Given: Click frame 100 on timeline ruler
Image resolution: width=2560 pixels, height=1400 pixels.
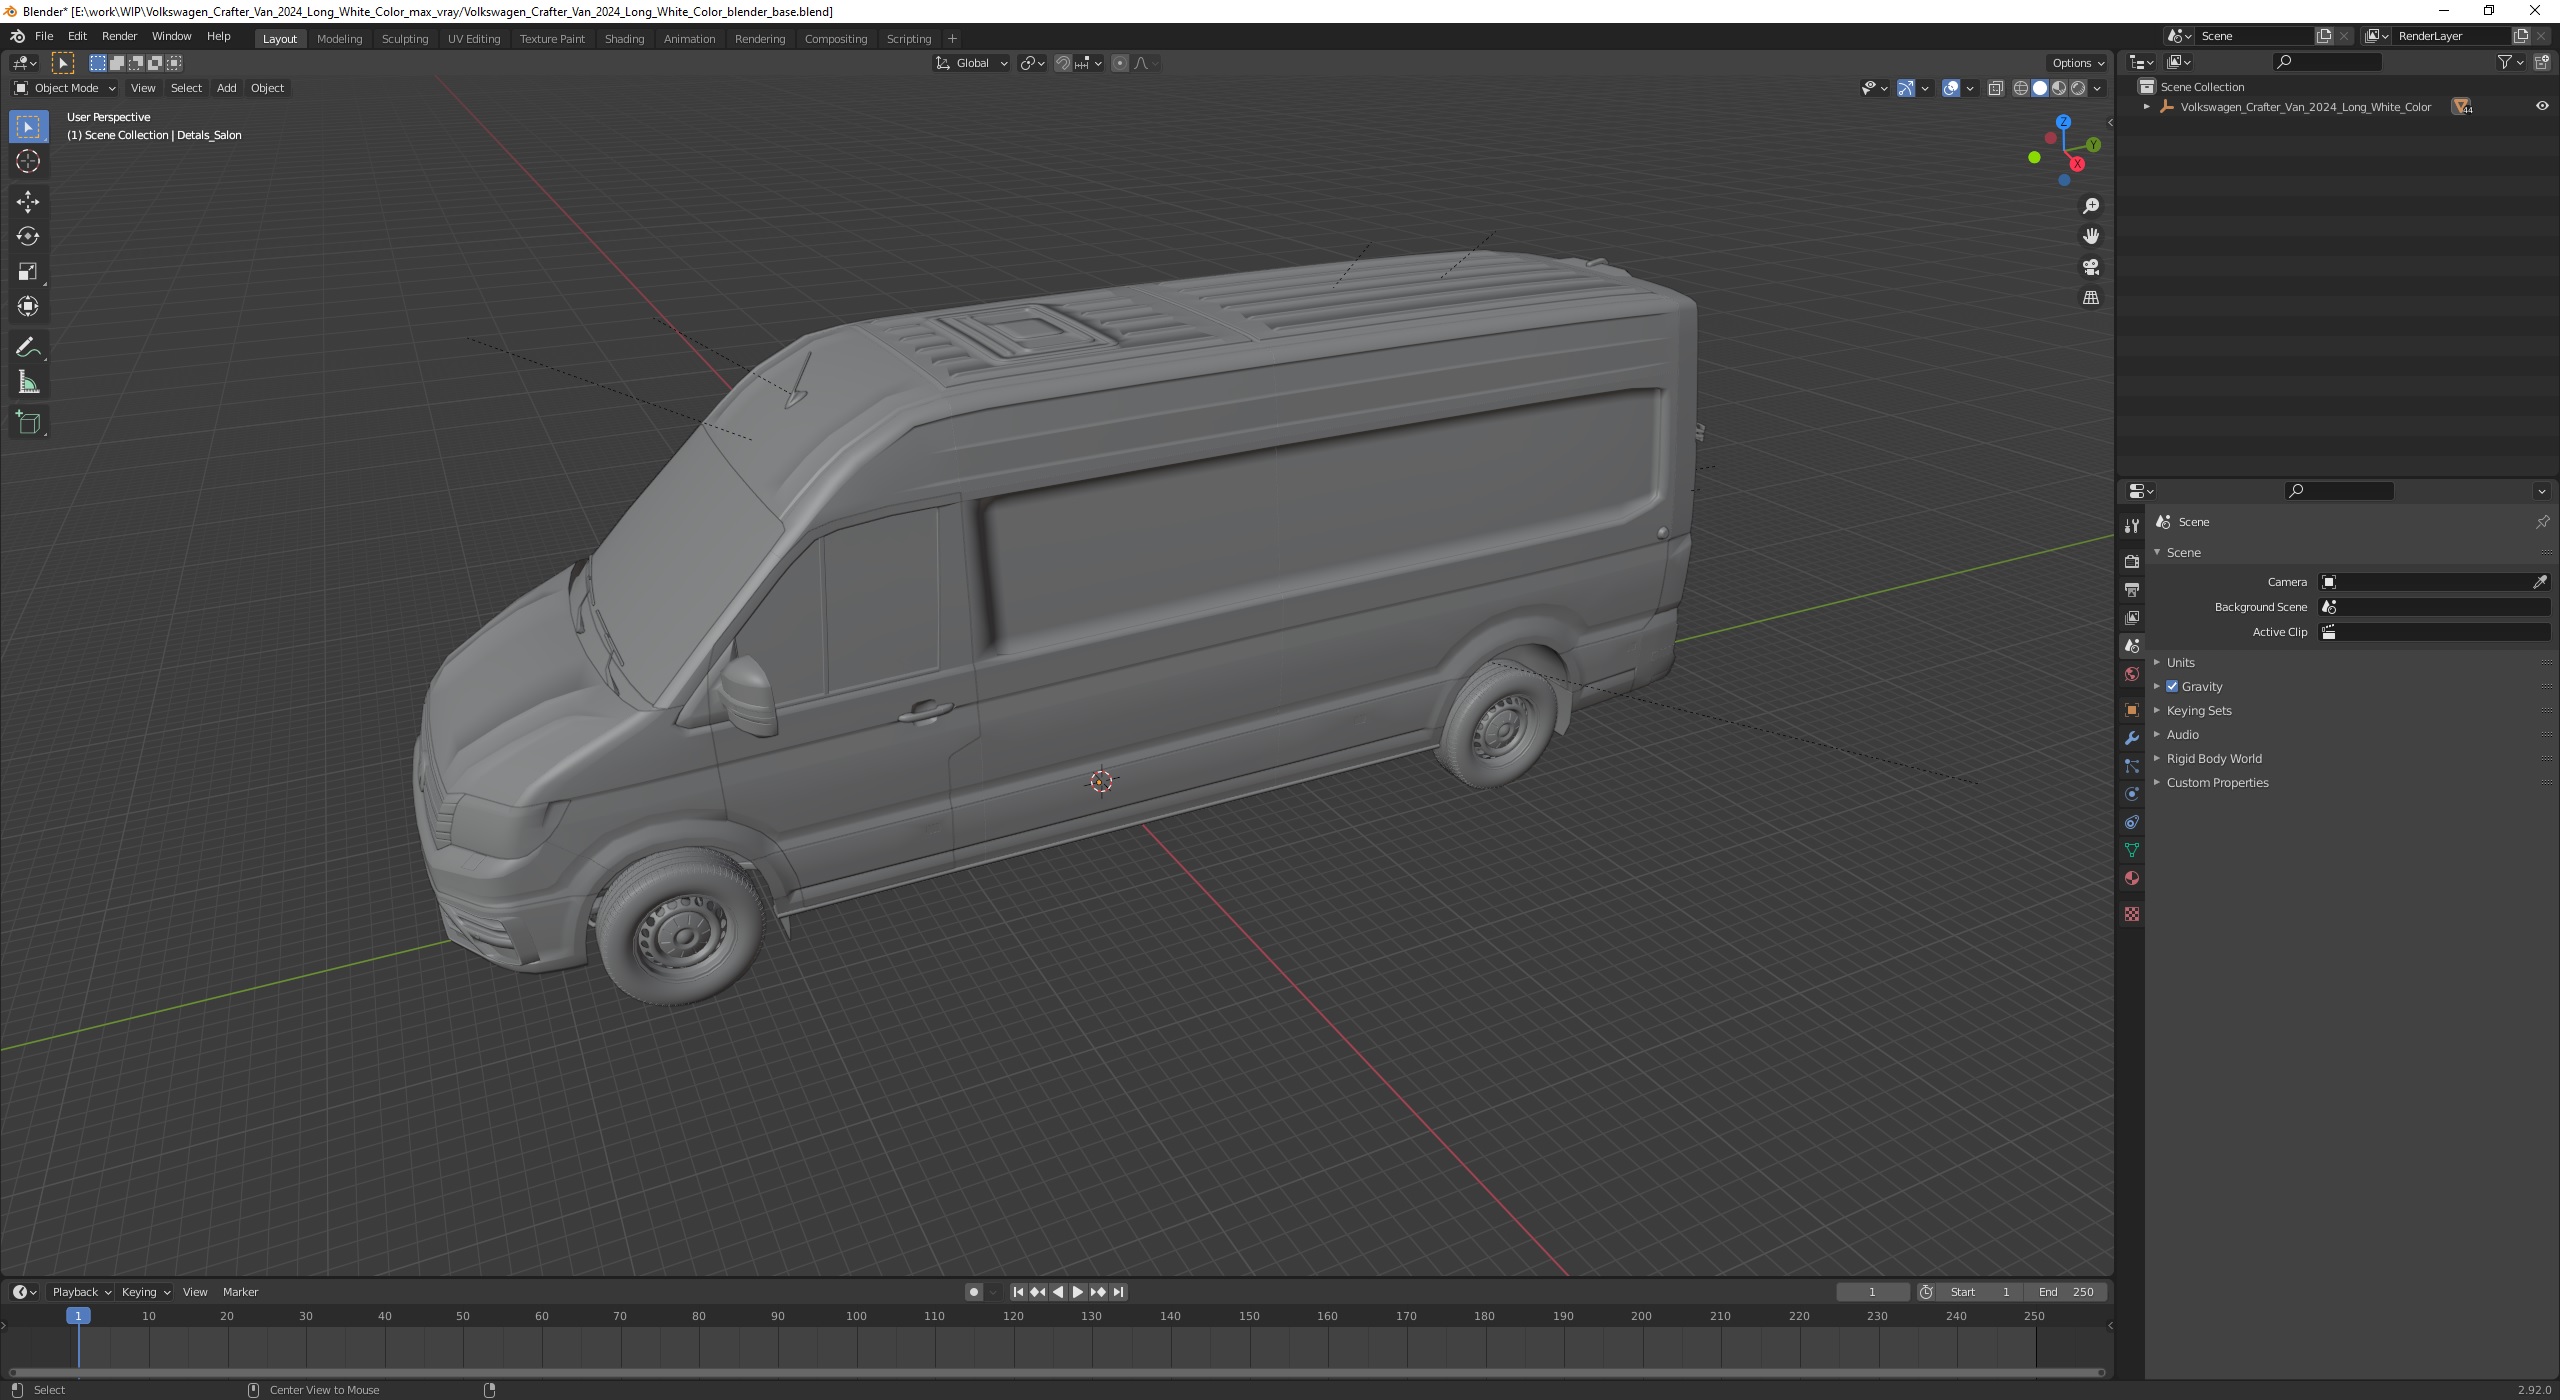Looking at the screenshot, I should pyautogui.click(x=856, y=1316).
